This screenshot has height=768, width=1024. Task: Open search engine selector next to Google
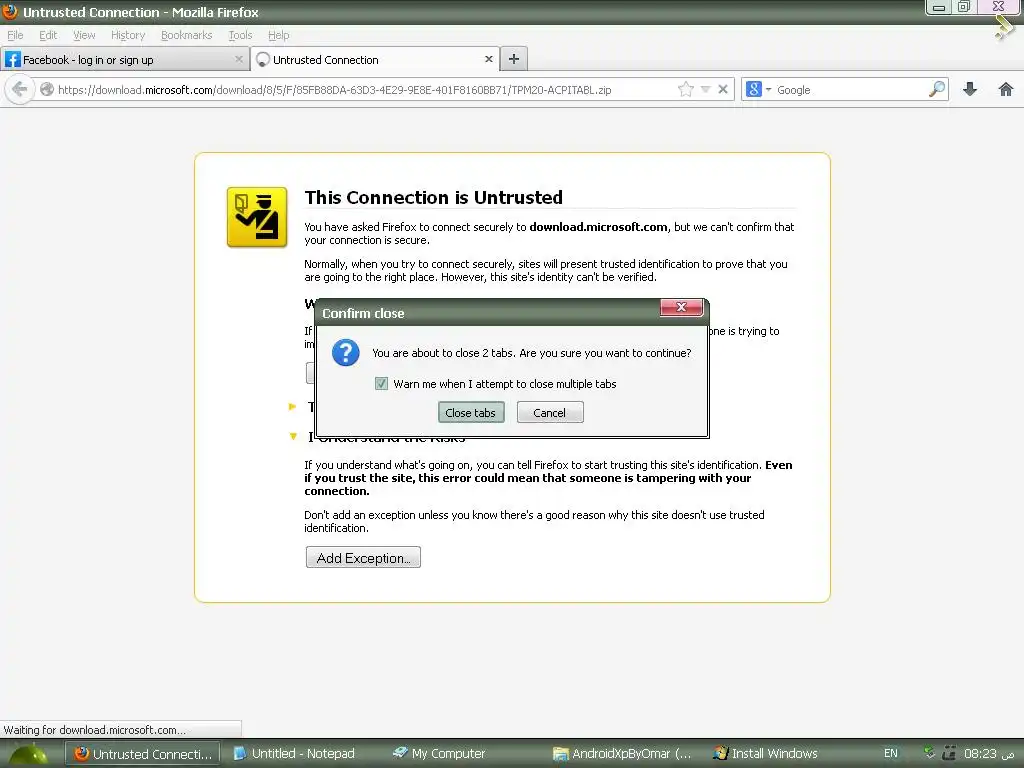click(x=758, y=89)
